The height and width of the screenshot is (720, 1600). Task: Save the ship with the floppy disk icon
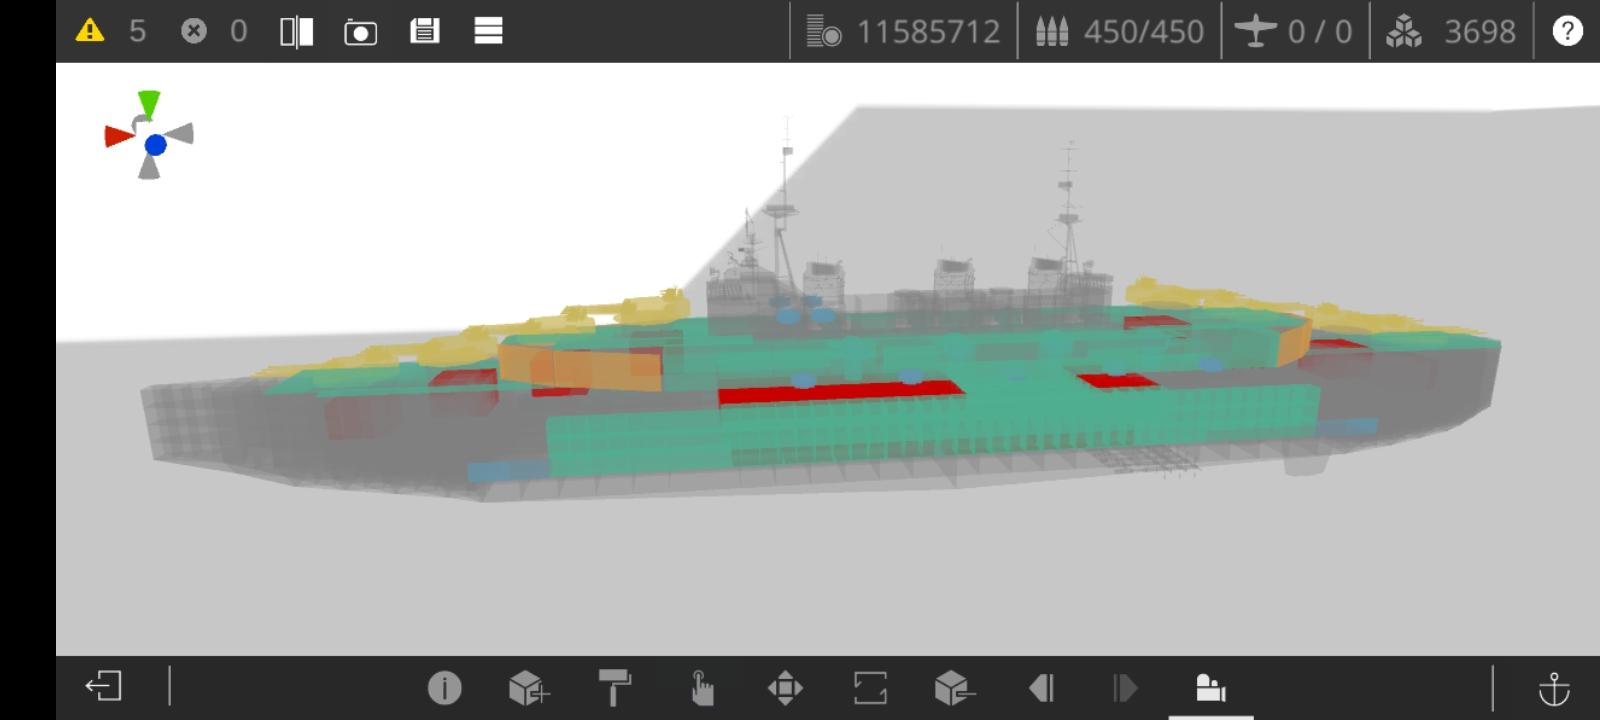(425, 31)
